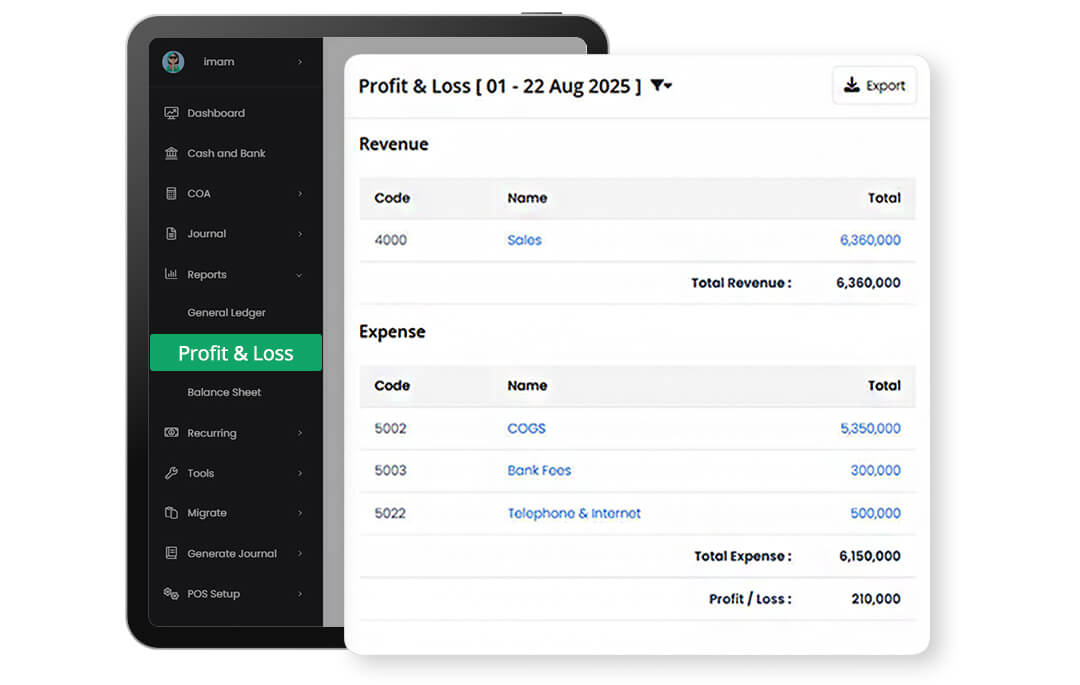Viewport: 1080px width, 685px height.
Task: Open the Sales account link
Action: [x=524, y=240]
